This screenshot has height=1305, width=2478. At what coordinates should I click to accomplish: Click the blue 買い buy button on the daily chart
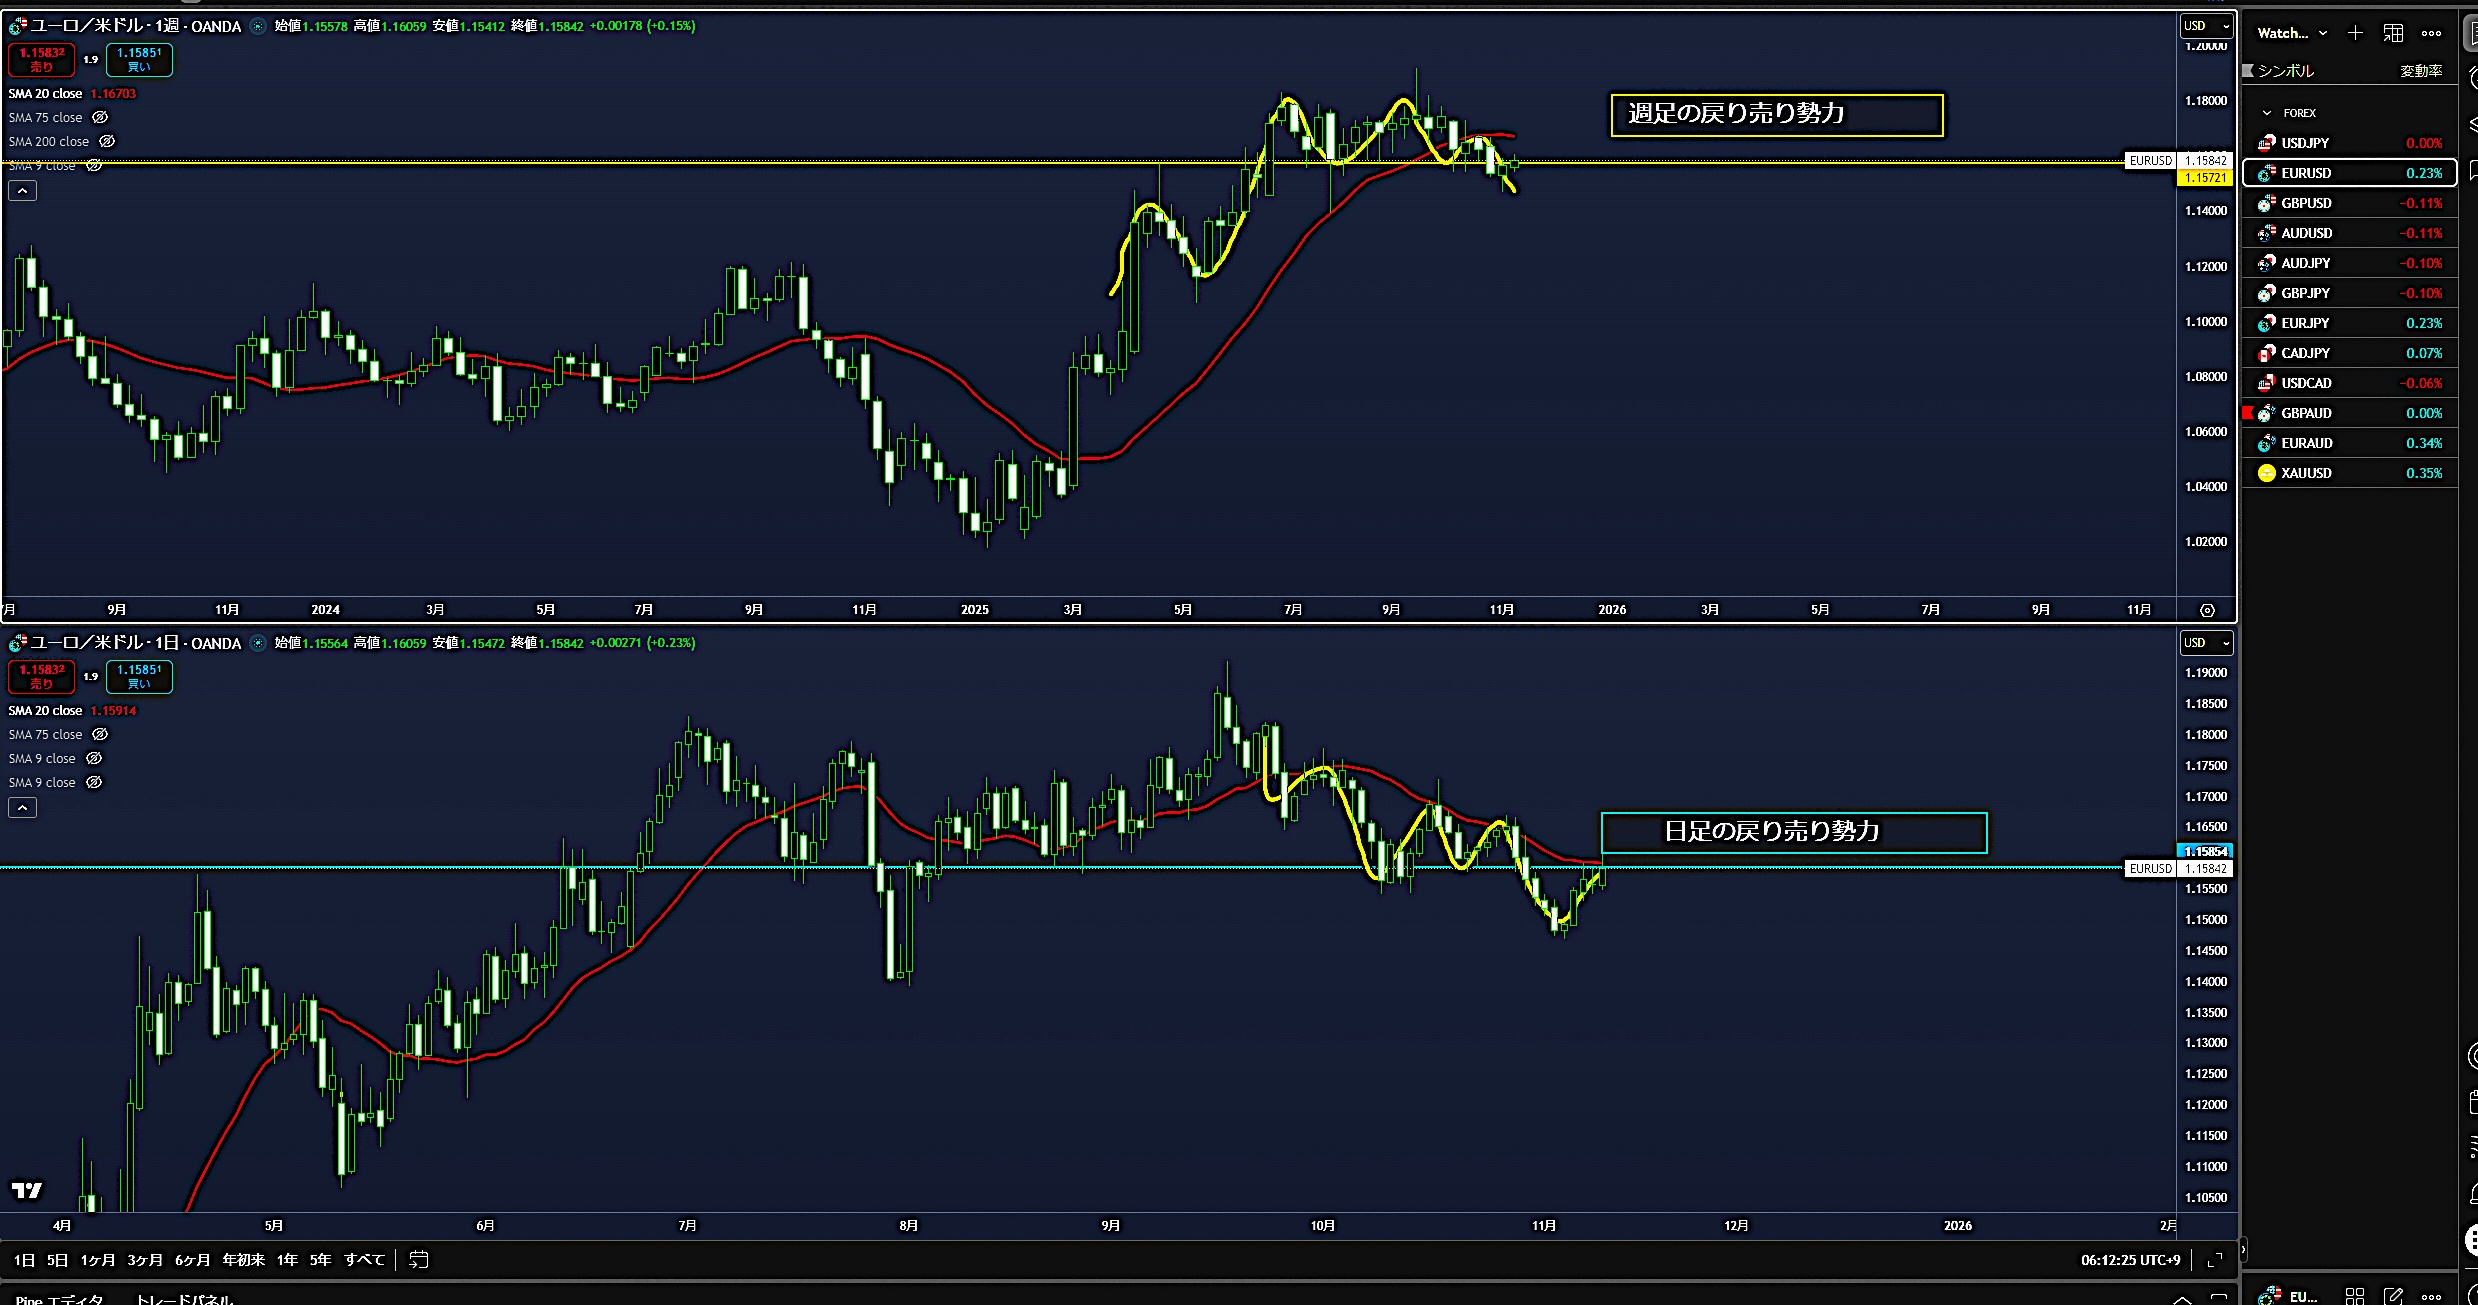tap(139, 676)
